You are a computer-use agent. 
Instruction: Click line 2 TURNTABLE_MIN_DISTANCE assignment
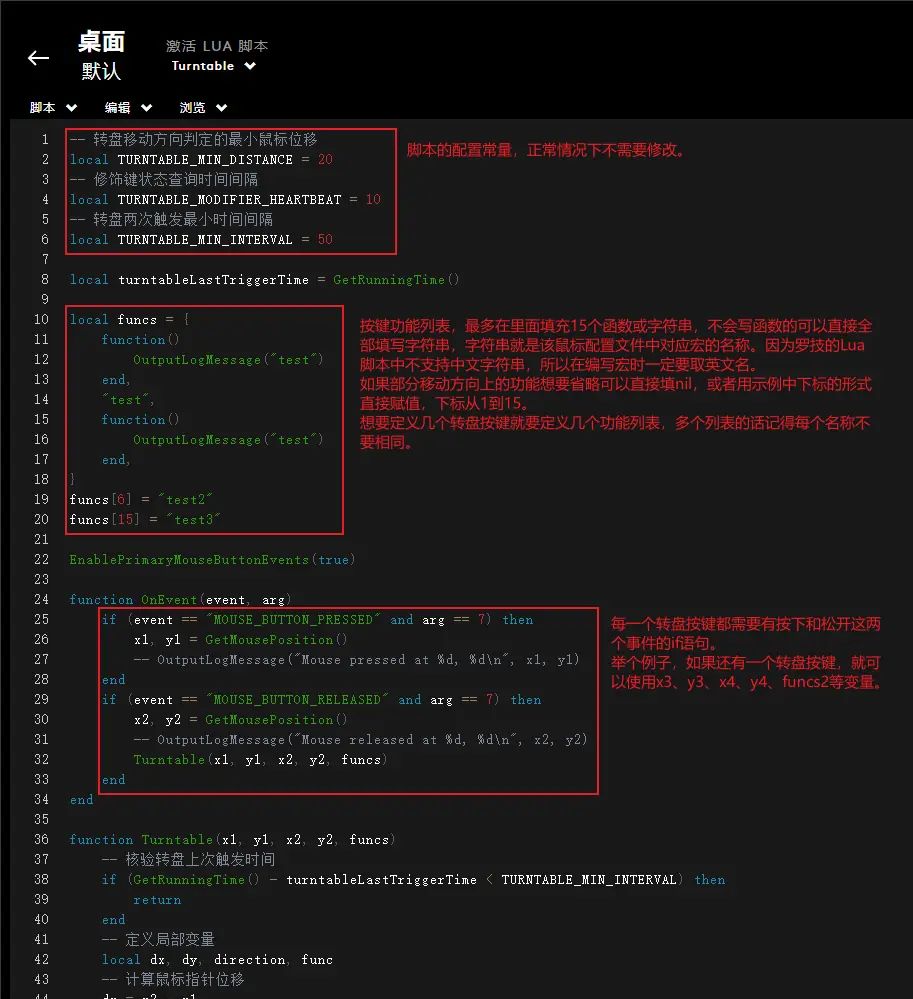(201, 159)
